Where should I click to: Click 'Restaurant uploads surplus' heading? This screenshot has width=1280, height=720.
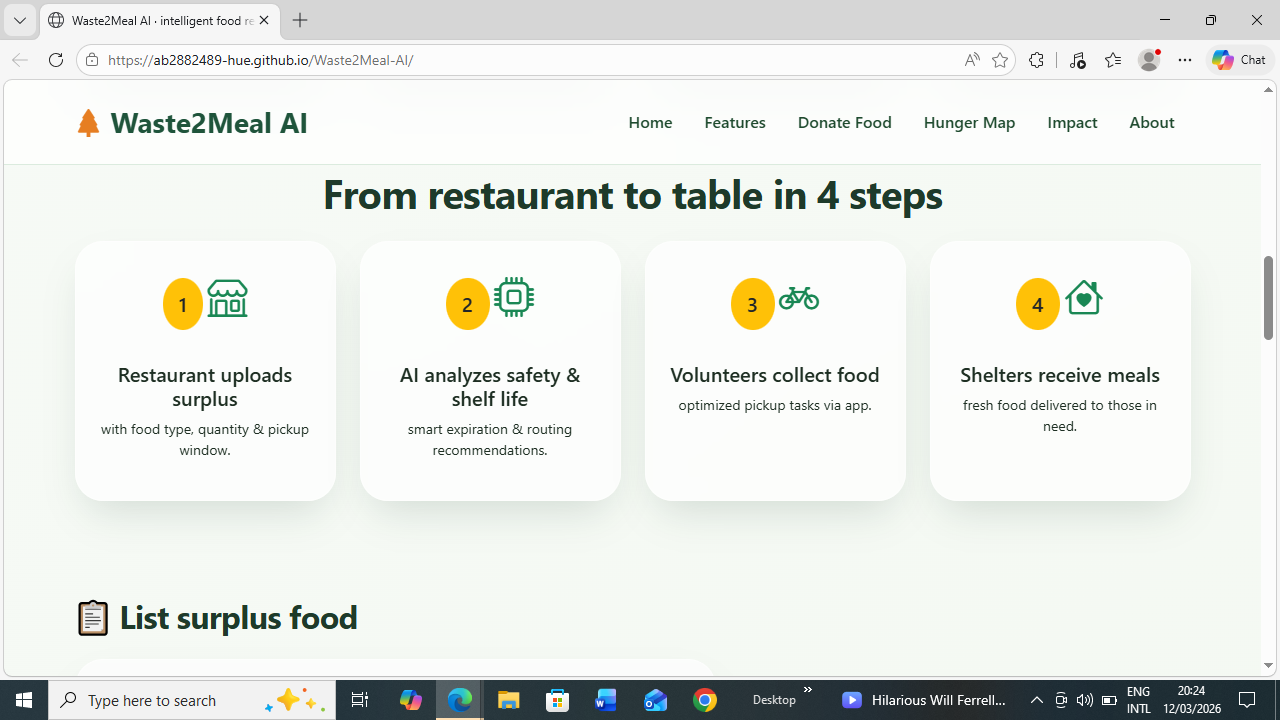click(205, 387)
